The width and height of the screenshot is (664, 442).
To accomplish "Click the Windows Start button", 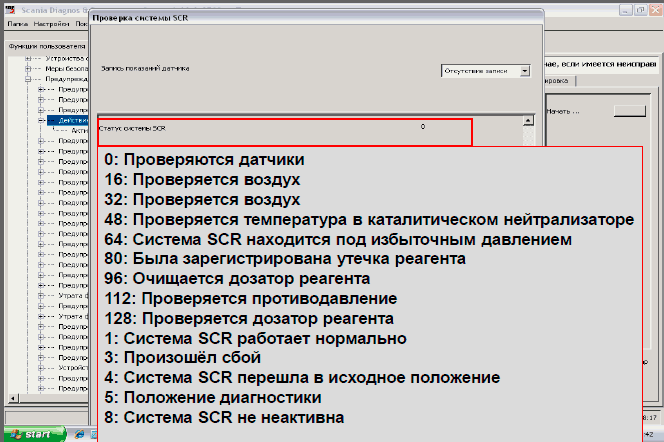I will [x=35, y=434].
